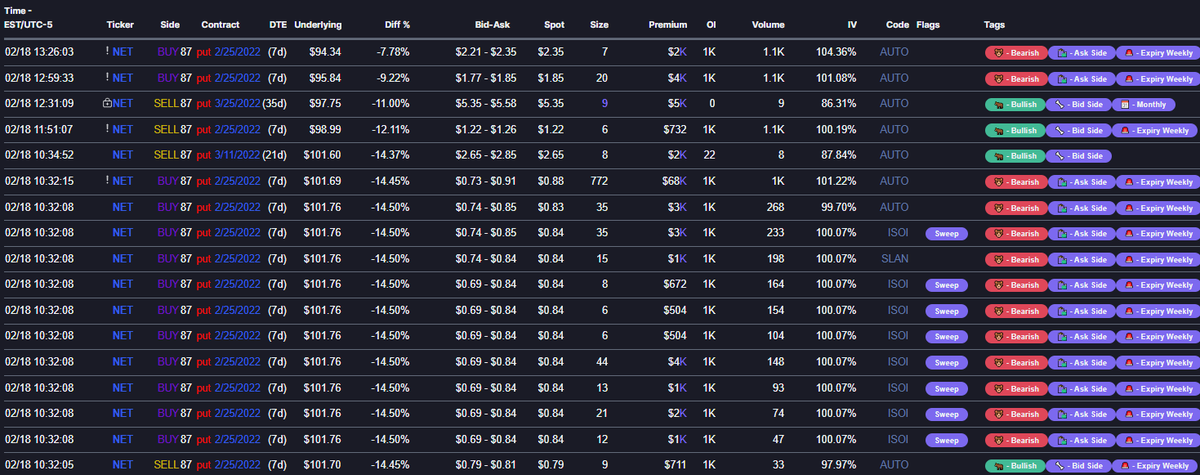The width and height of the screenshot is (1200, 475).
Task: Click the Sweep flag in the 74 volume row
Action: point(946,414)
